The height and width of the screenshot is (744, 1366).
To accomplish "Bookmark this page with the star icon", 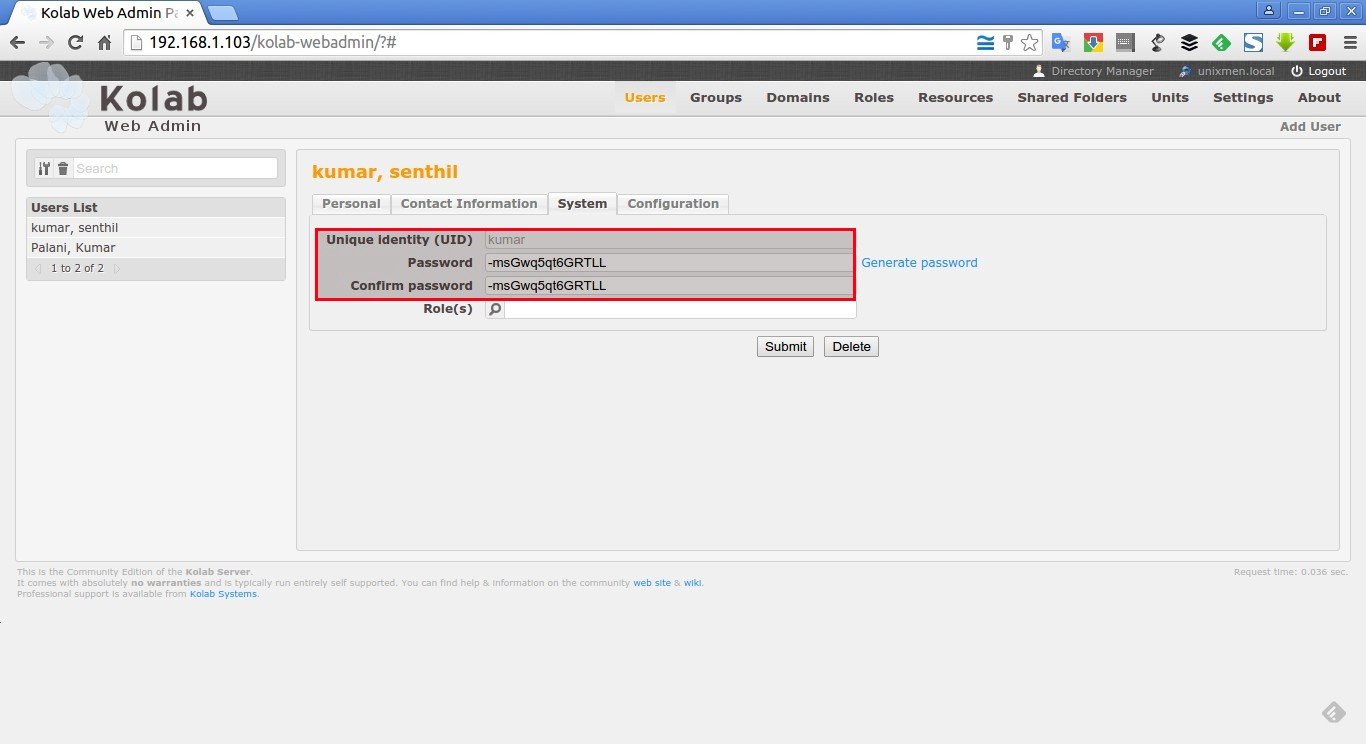I will [x=1029, y=43].
